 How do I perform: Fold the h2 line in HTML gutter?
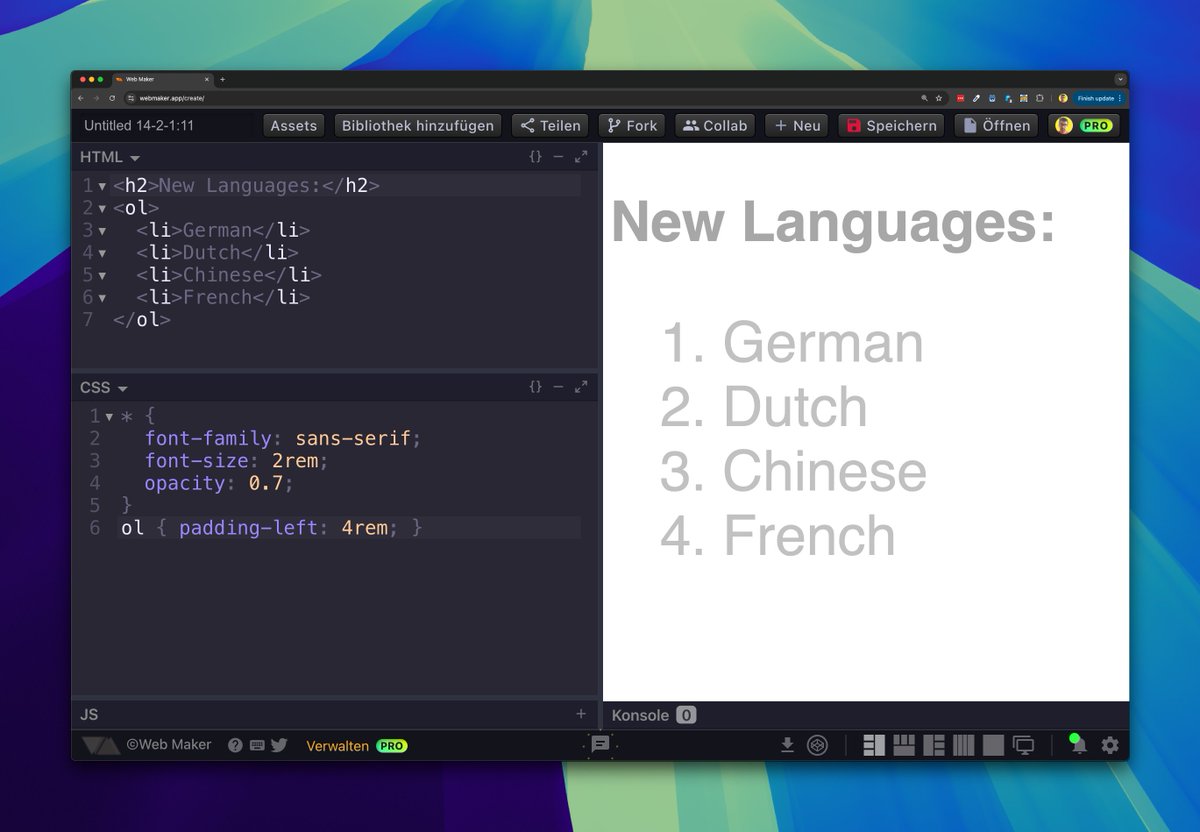pos(102,186)
